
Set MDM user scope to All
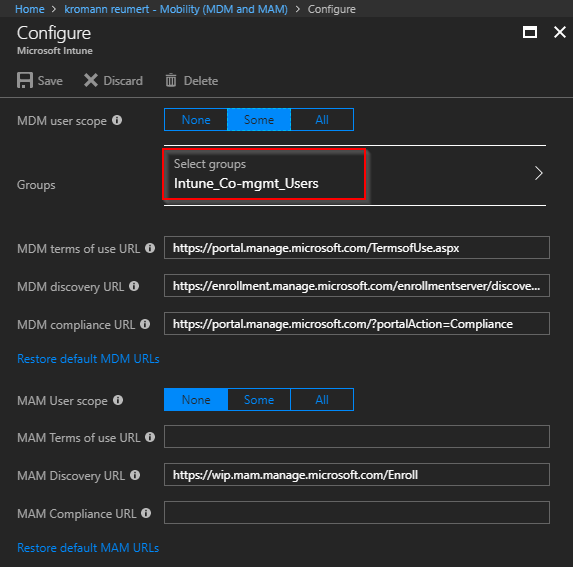(322, 119)
